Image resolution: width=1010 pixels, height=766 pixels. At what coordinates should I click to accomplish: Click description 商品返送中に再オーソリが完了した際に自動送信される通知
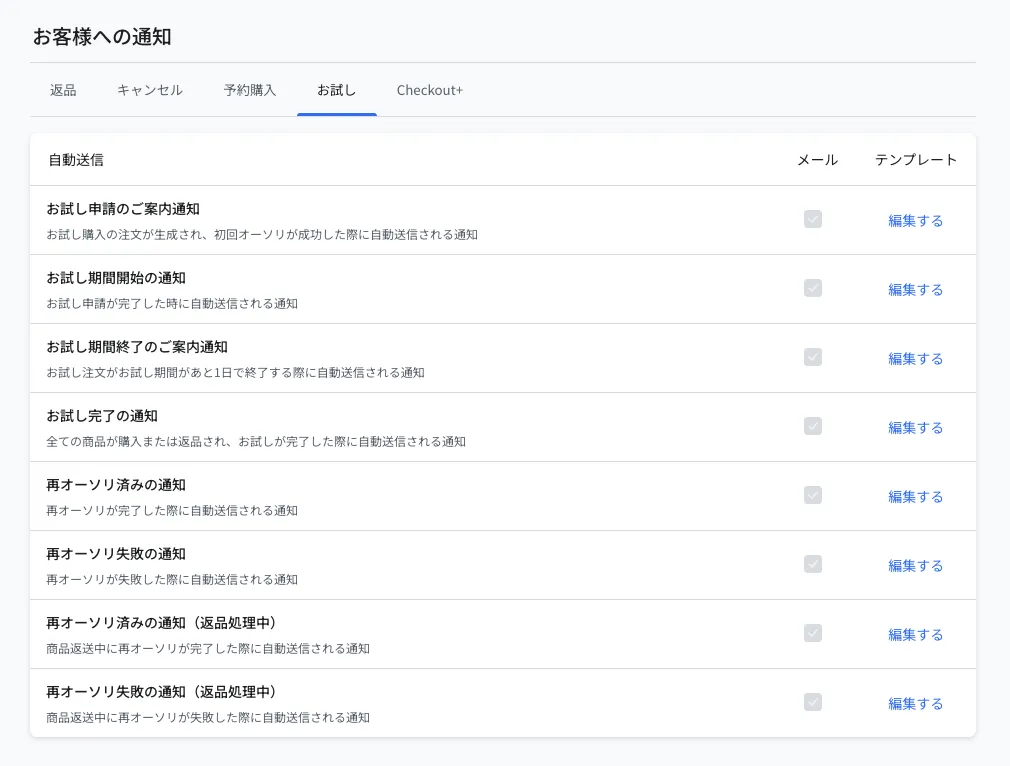point(208,648)
